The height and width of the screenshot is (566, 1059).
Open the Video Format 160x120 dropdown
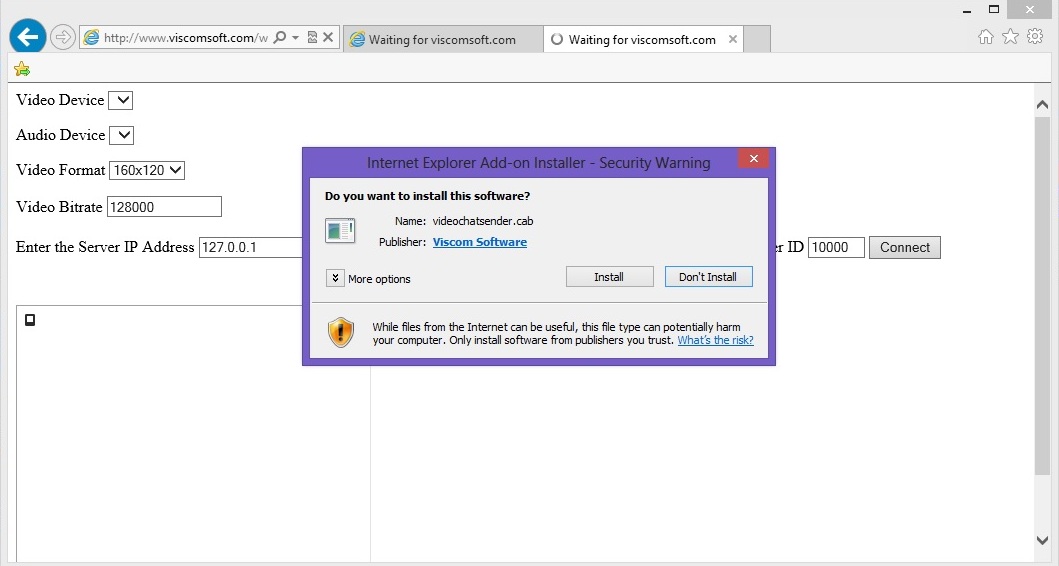[147, 171]
